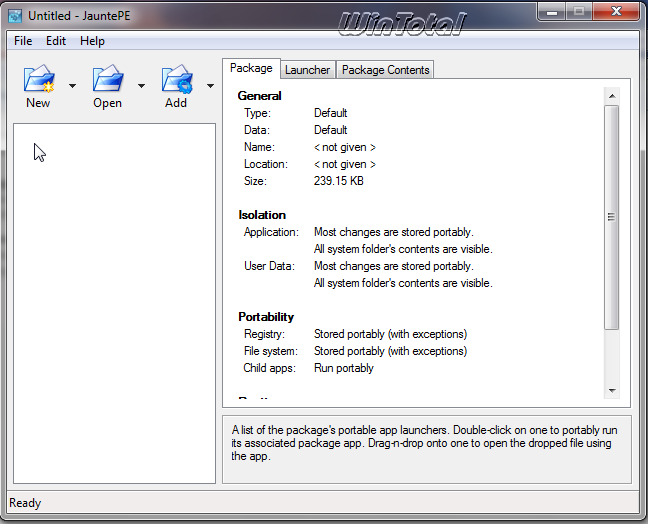Screen dimensions: 648x524
Task: Click the New package icon
Action: click(39, 78)
